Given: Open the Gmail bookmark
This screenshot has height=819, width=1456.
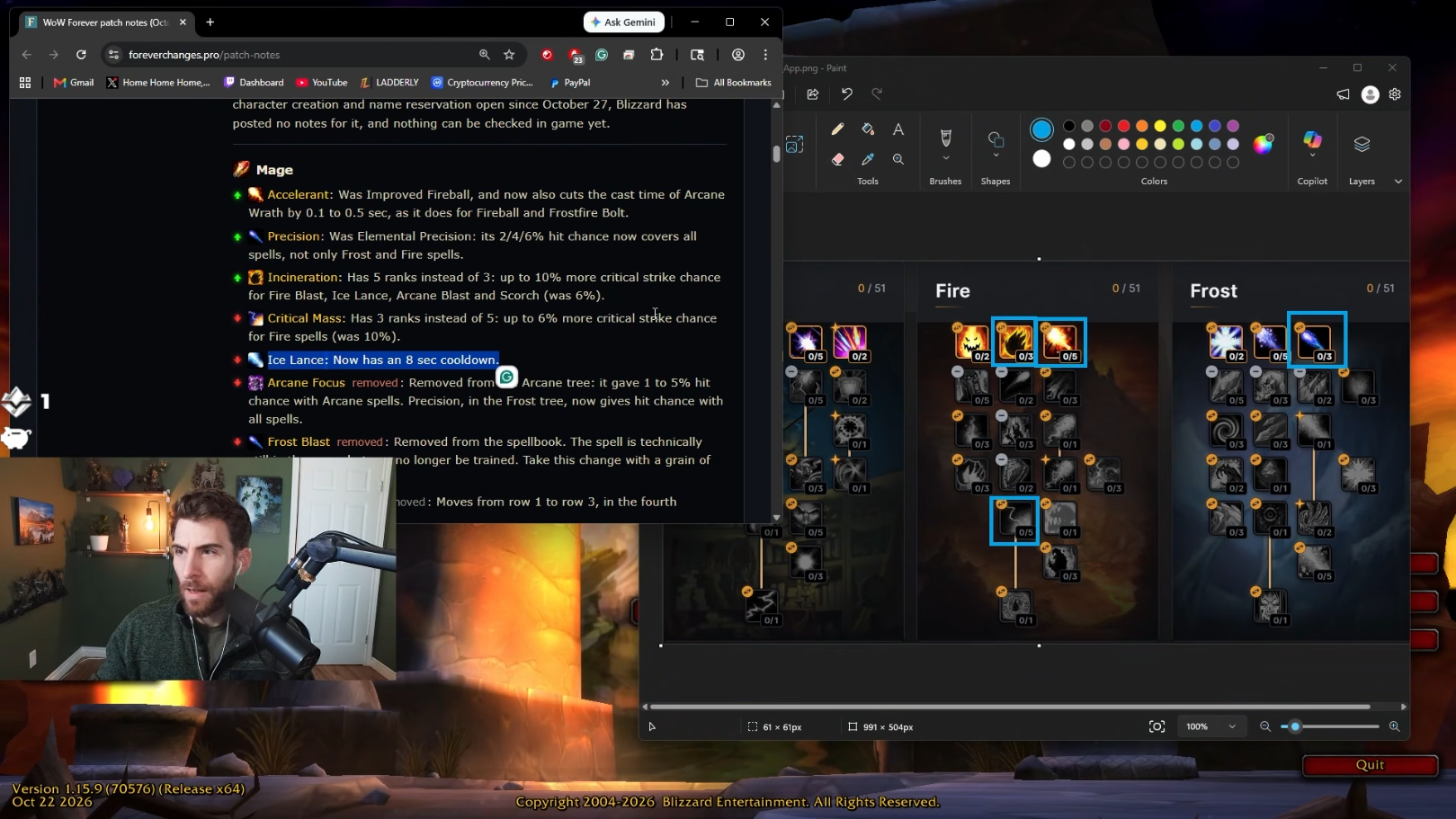Looking at the screenshot, I should pyautogui.click(x=74, y=82).
